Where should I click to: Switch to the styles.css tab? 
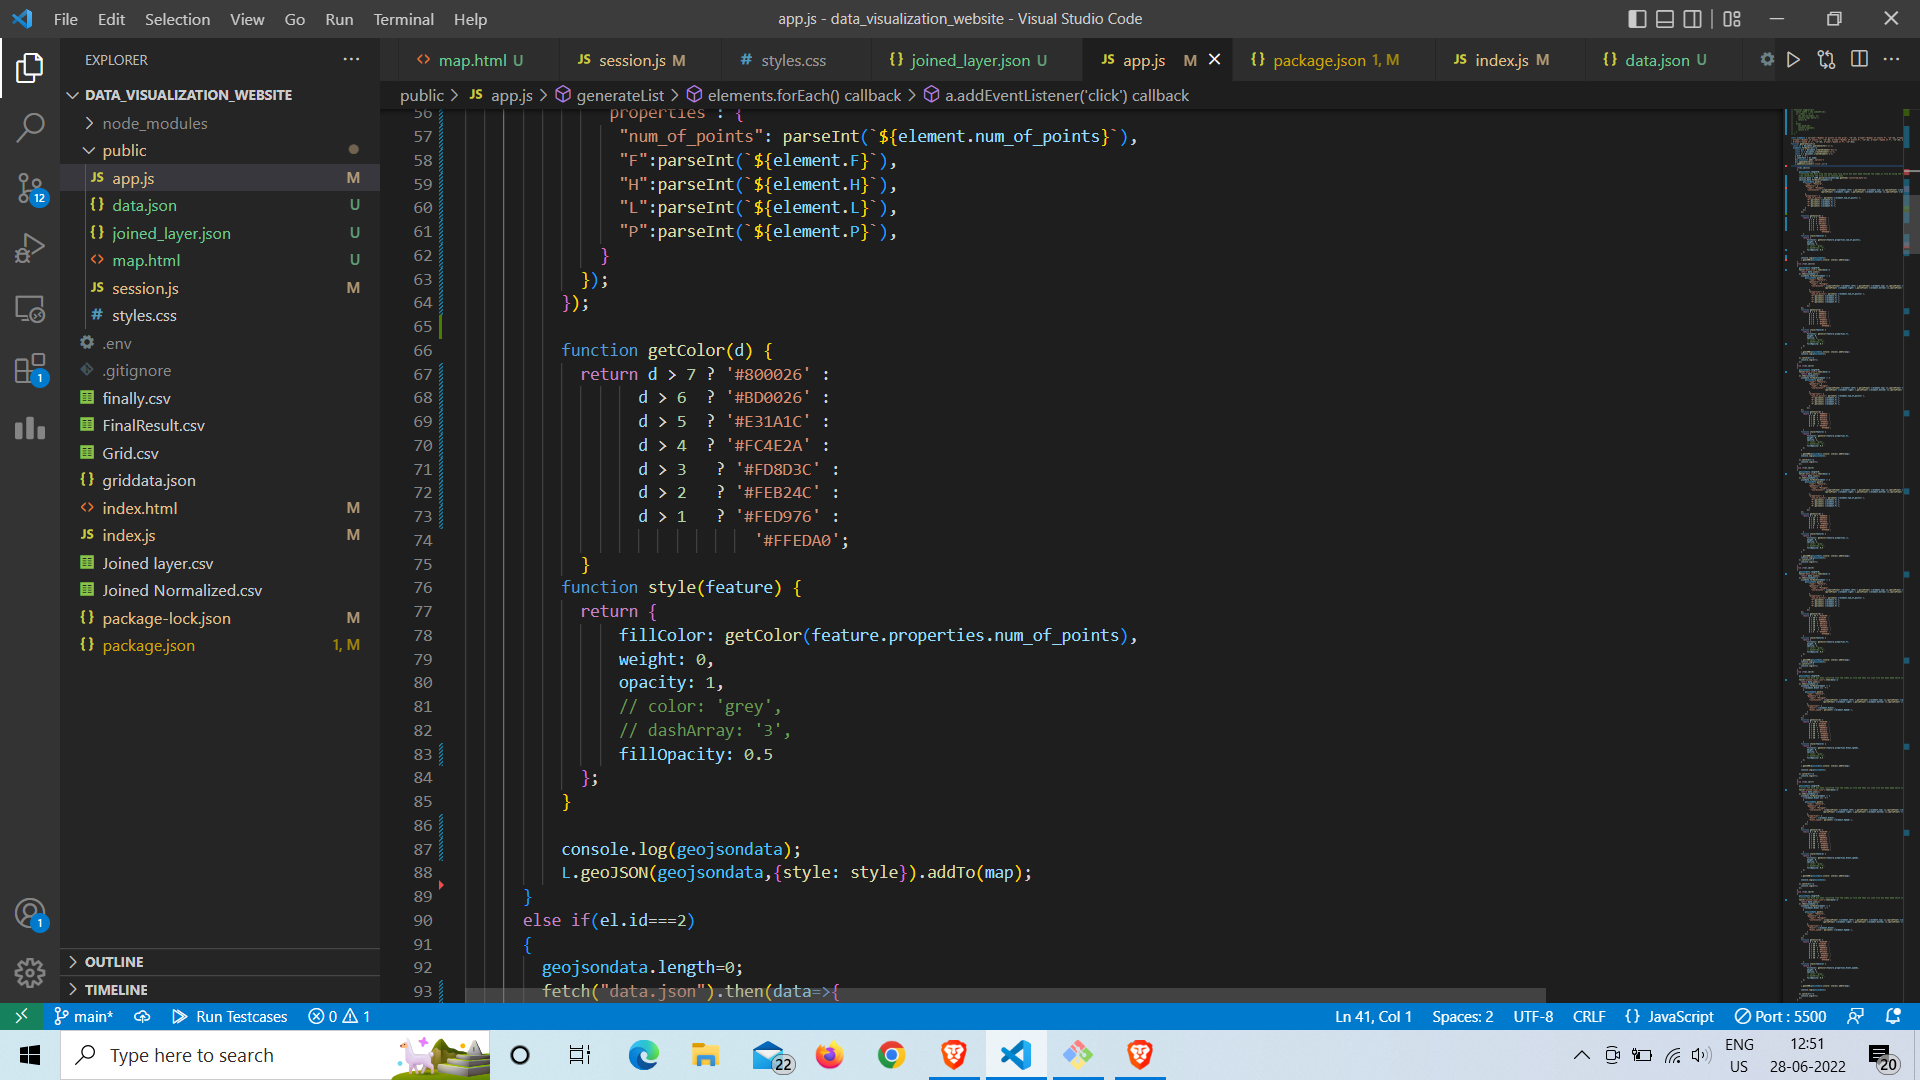[x=793, y=60]
